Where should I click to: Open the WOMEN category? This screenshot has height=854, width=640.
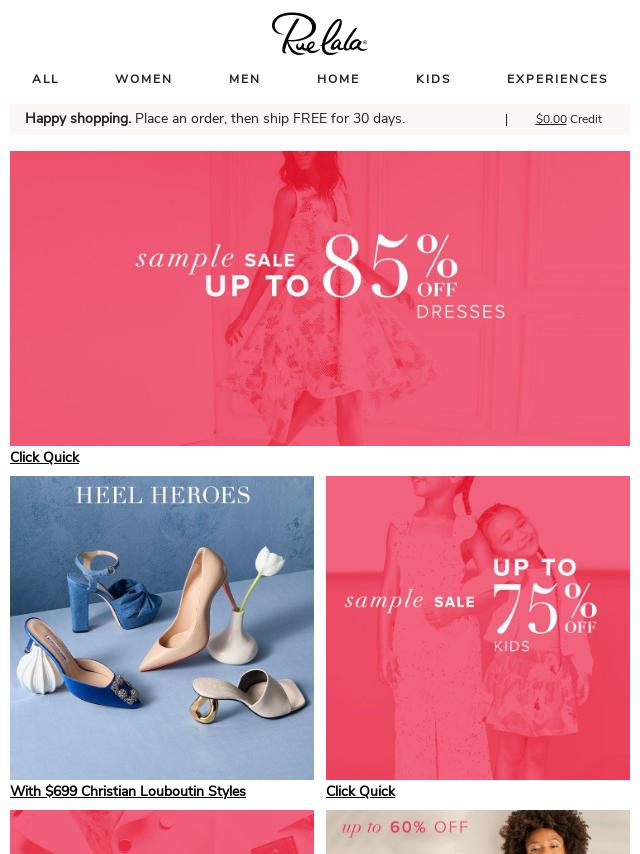point(144,79)
